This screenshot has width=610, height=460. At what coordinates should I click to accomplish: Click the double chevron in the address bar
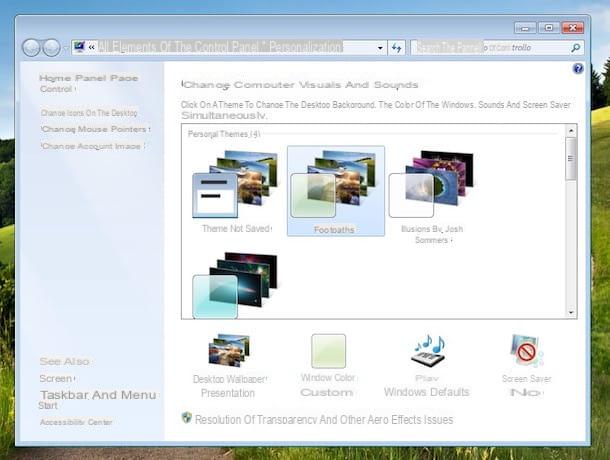(x=92, y=47)
